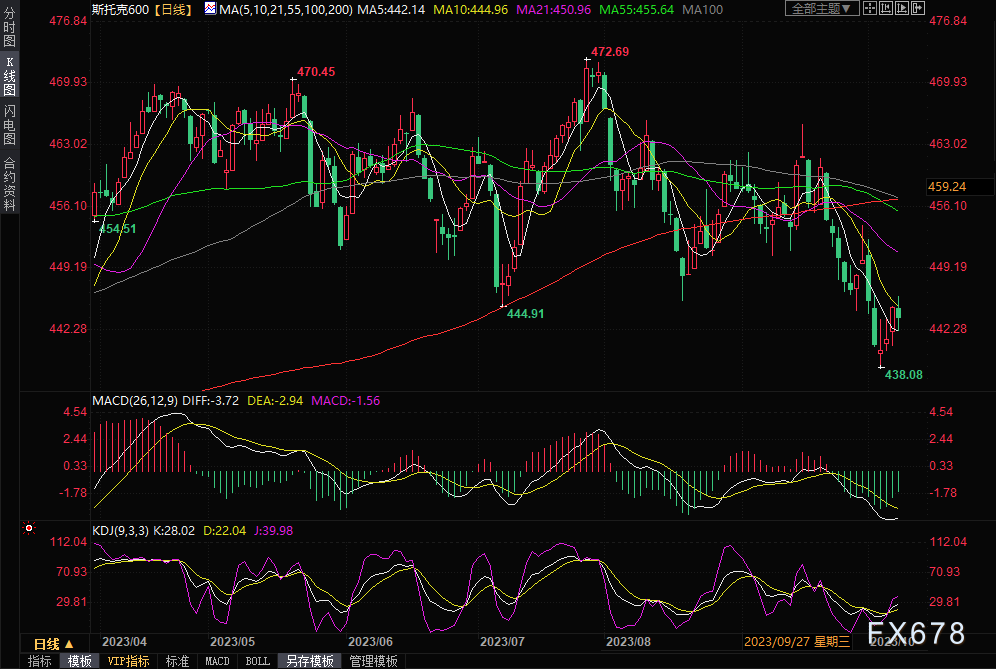The width and height of the screenshot is (996, 669).
Task: Expand the 全部主题 dropdown
Action: click(821, 8)
